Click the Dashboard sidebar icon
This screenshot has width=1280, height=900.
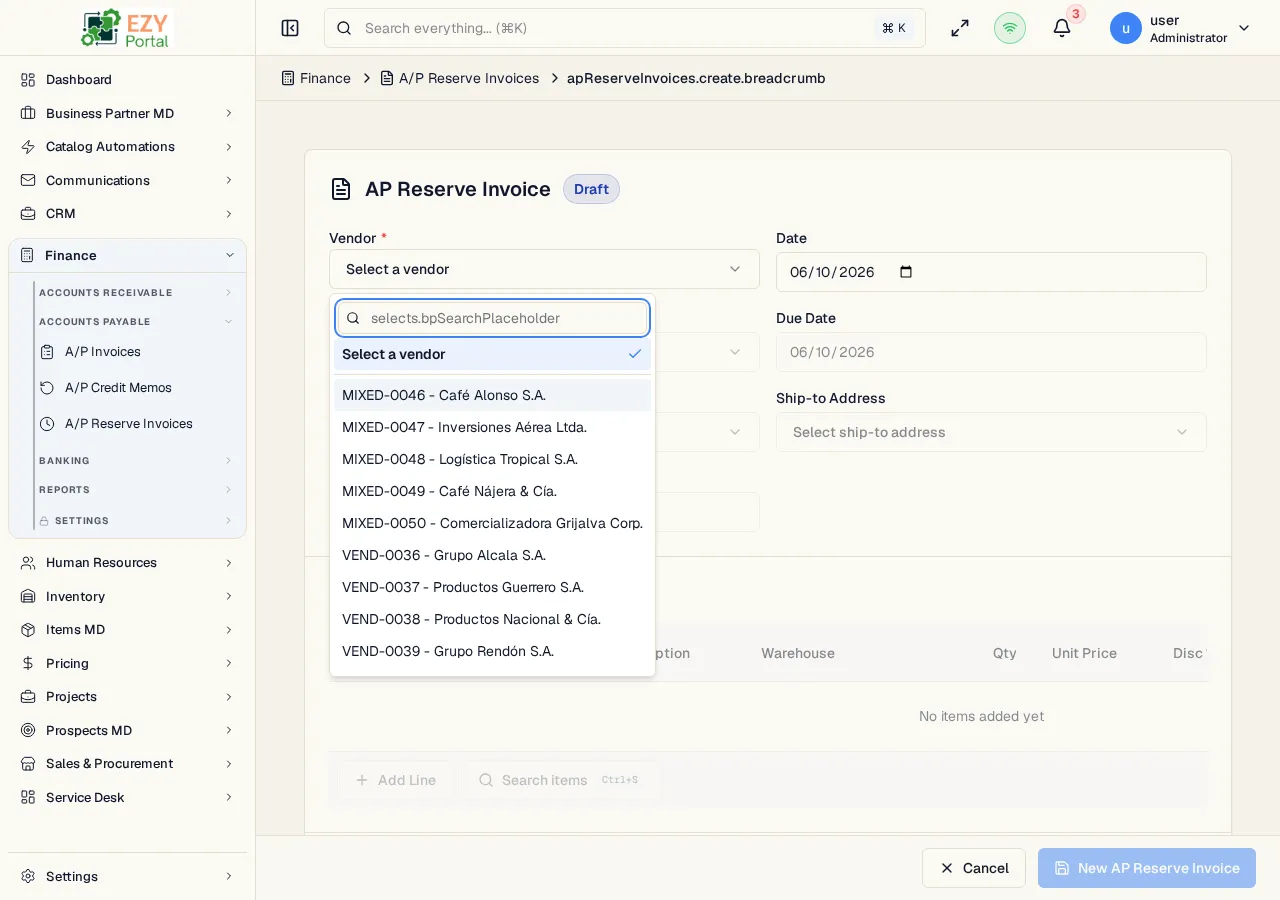click(x=28, y=79)
